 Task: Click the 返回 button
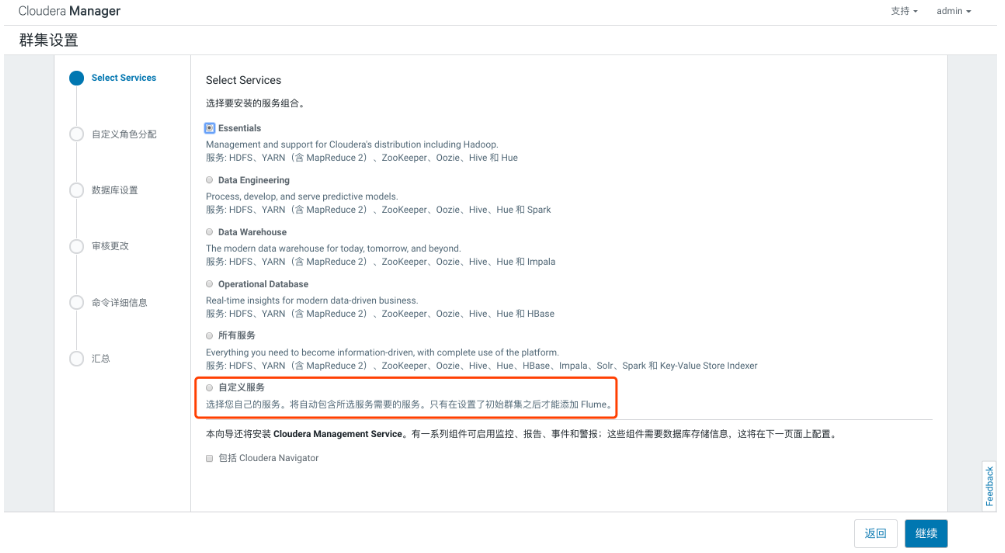point(876,533)
